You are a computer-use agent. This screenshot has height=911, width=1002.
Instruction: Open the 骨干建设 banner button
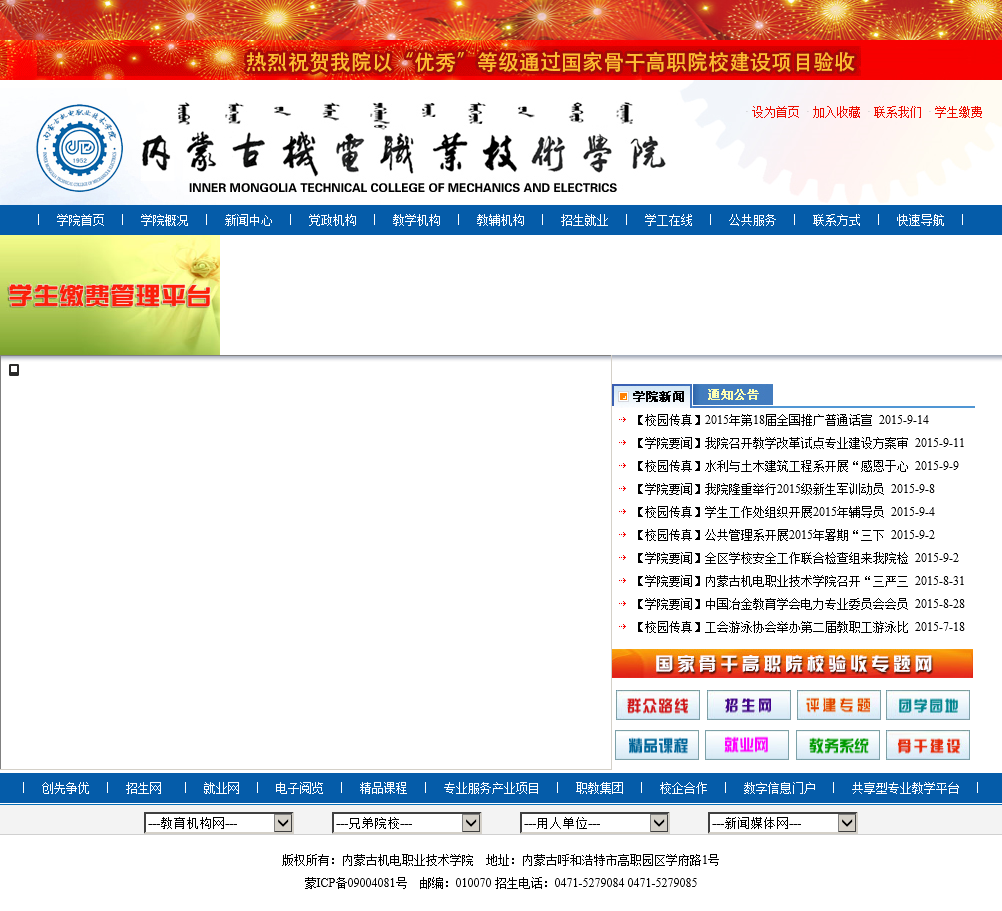pos(928,745)
